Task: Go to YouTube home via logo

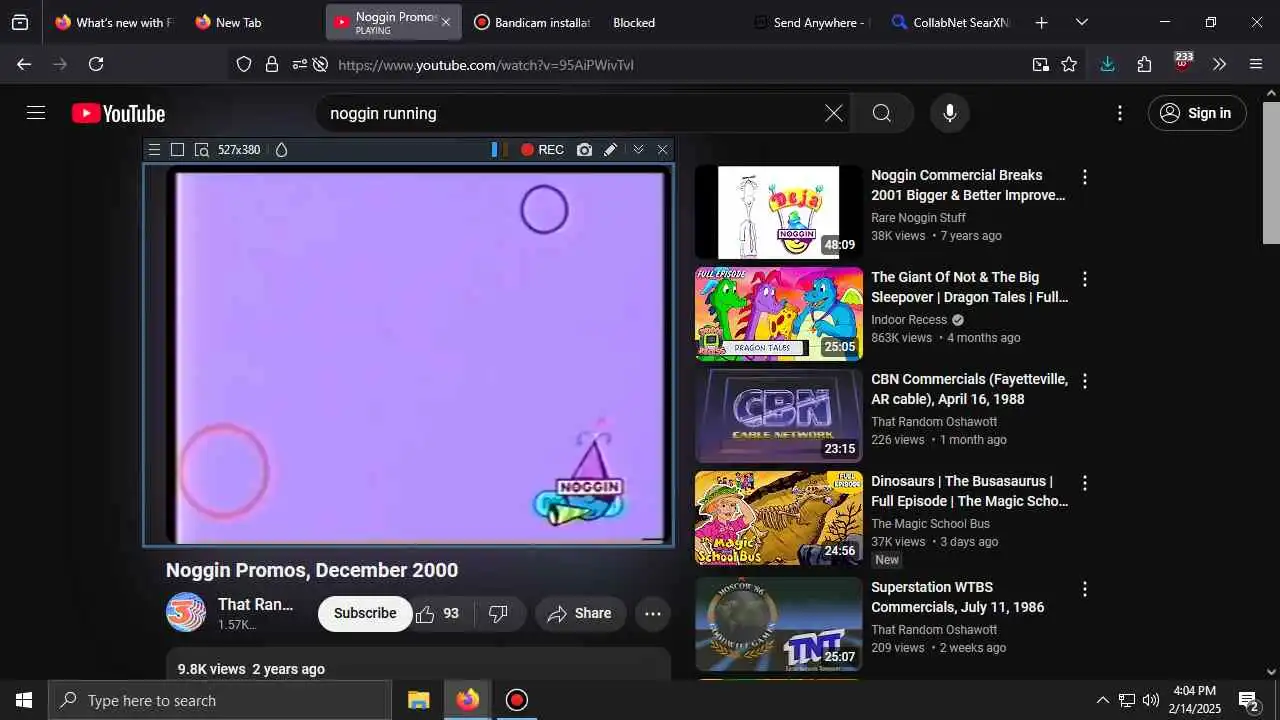Action: click(x=118, y=113)
